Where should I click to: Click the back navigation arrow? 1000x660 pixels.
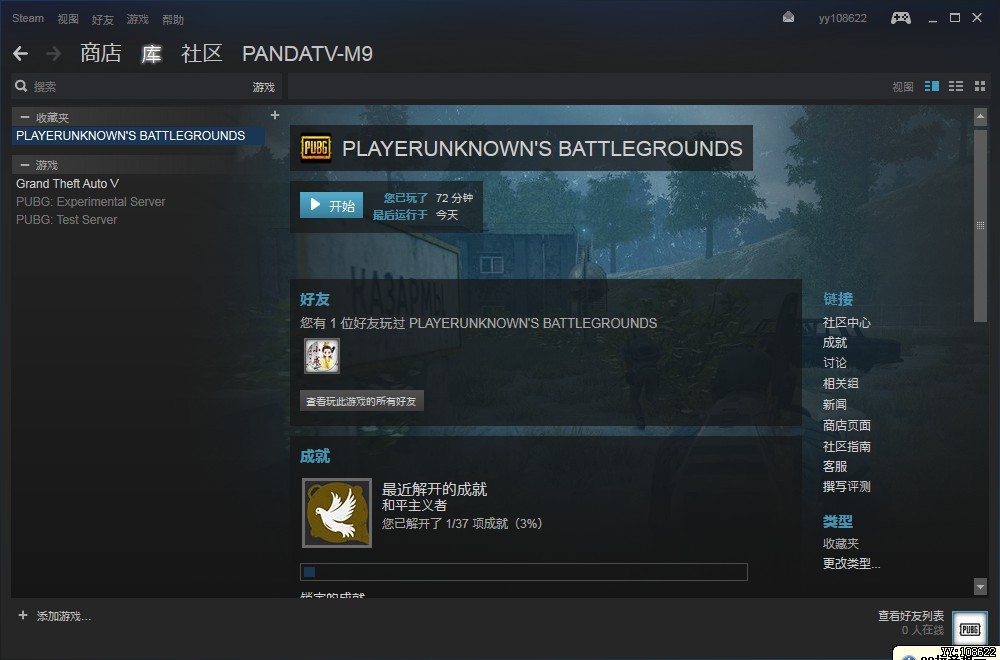pyautogui.click(x=20, y=54)
